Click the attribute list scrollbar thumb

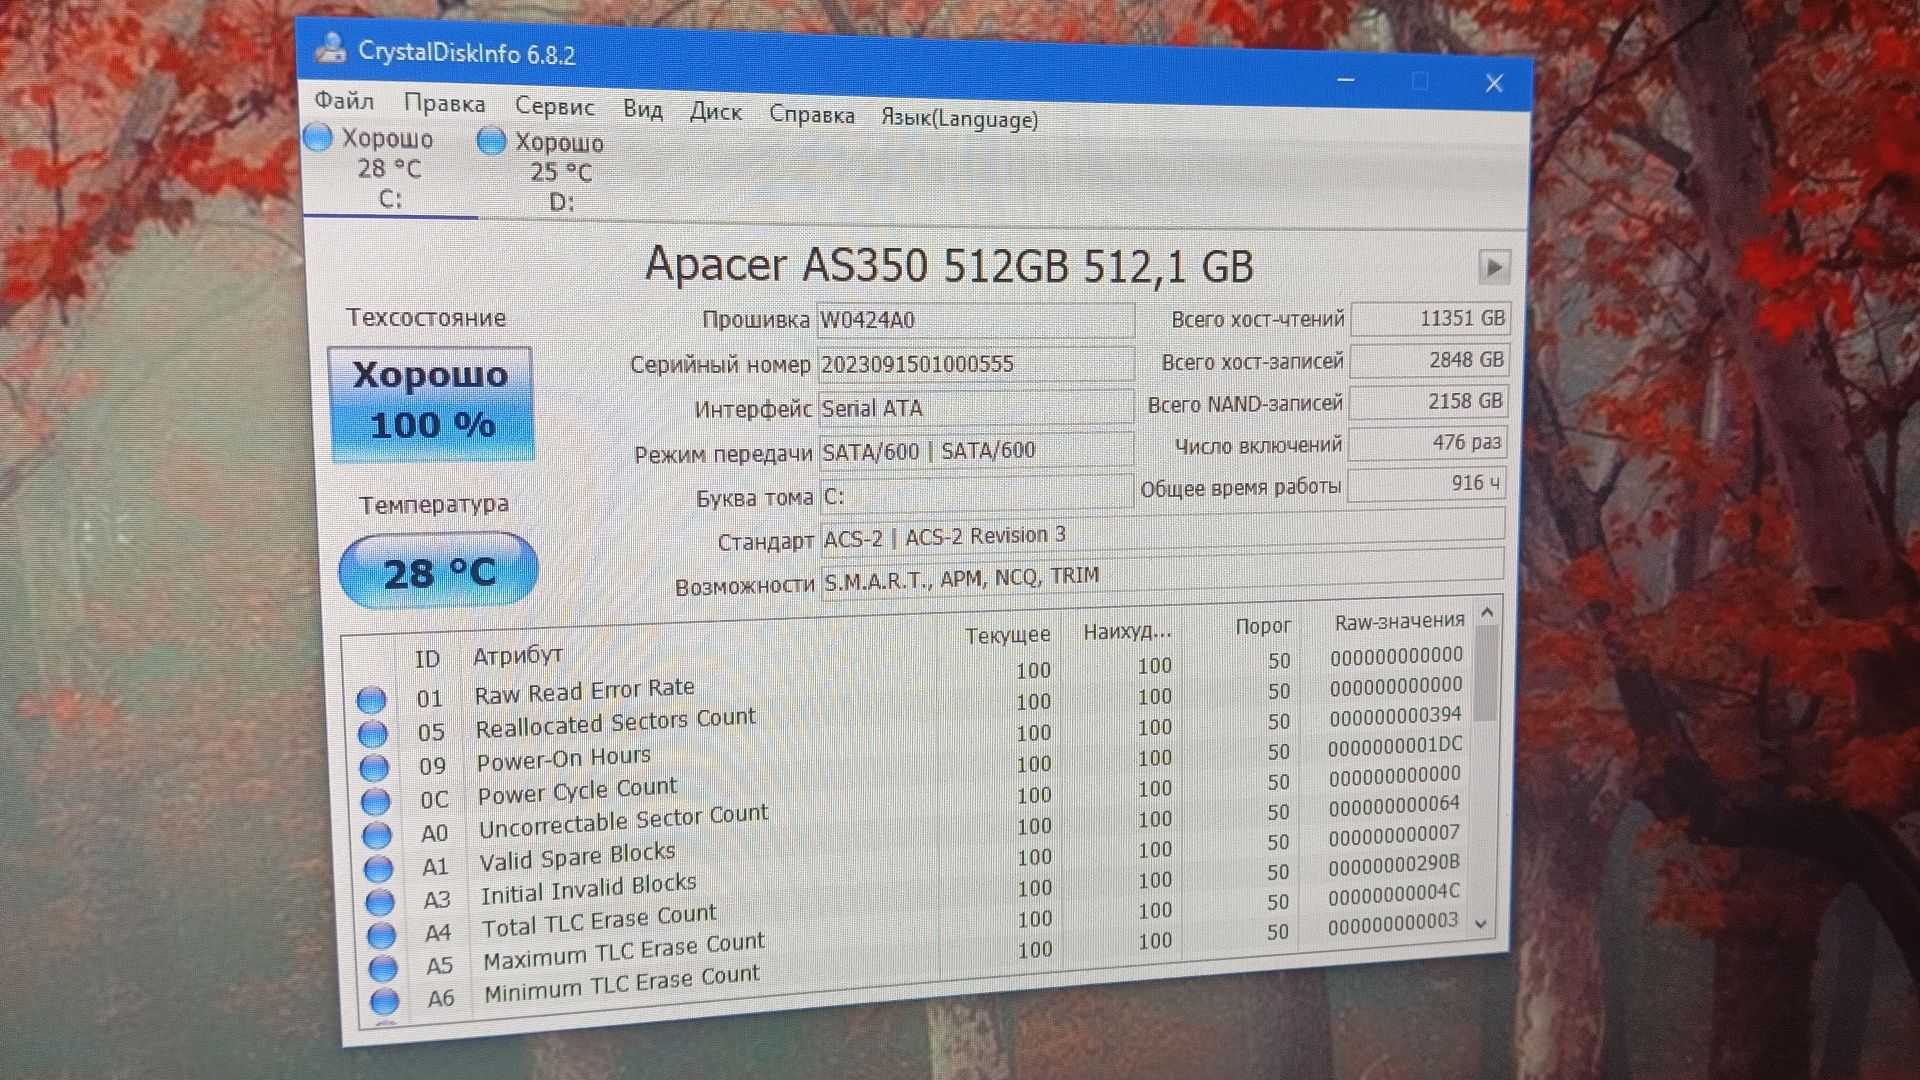[1486, 673]
